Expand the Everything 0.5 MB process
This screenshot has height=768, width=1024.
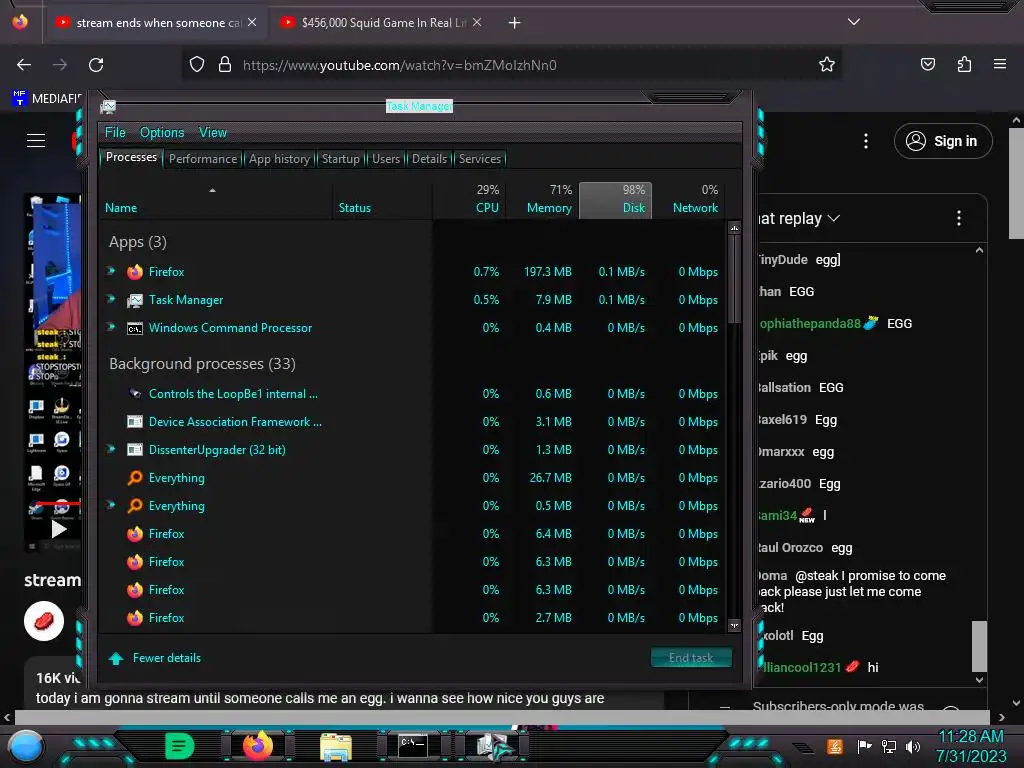(x=112, y=505)
